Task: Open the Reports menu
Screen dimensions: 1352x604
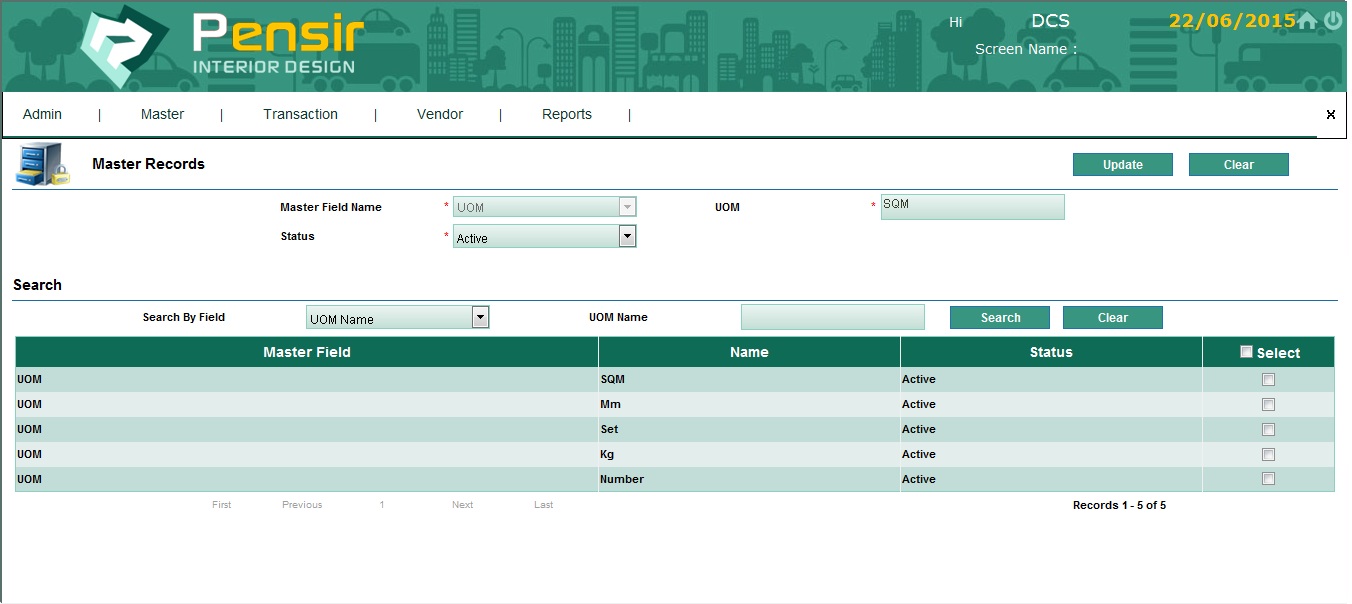Action: coord(567,115)
